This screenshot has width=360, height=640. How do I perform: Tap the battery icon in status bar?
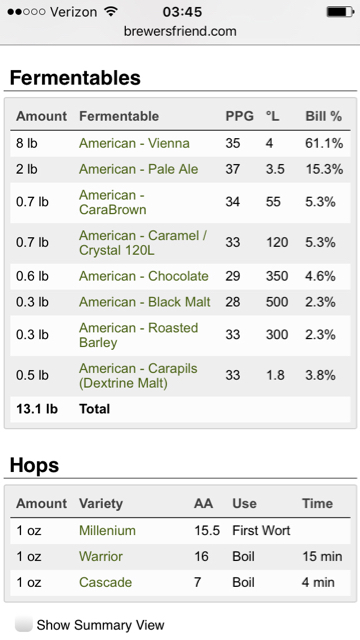[x=340, y=12]
